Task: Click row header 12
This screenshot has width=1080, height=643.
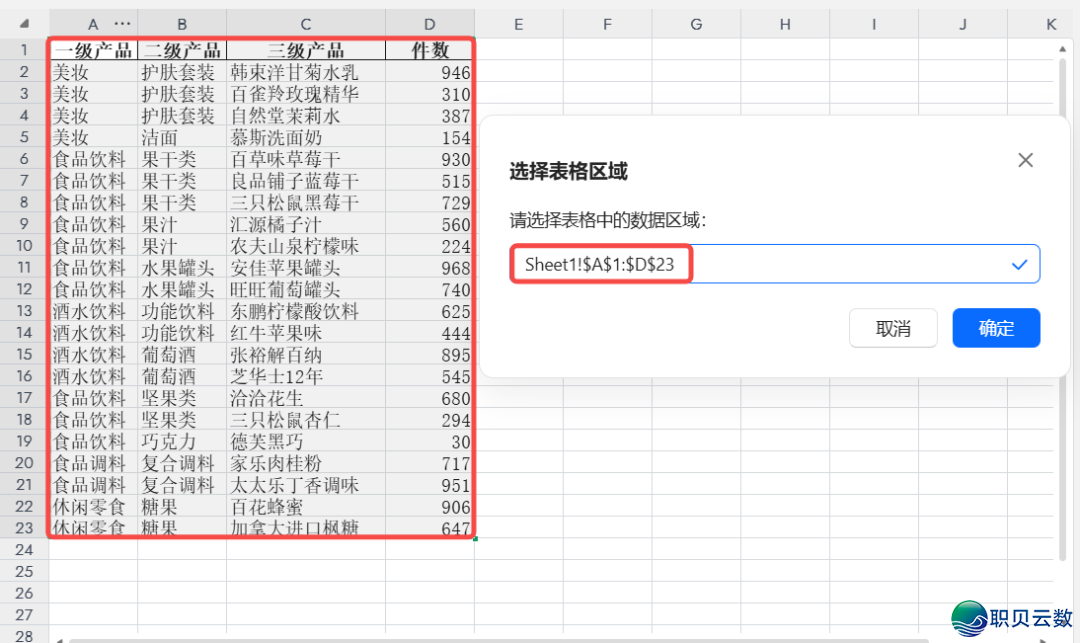Action: point(24,289)
